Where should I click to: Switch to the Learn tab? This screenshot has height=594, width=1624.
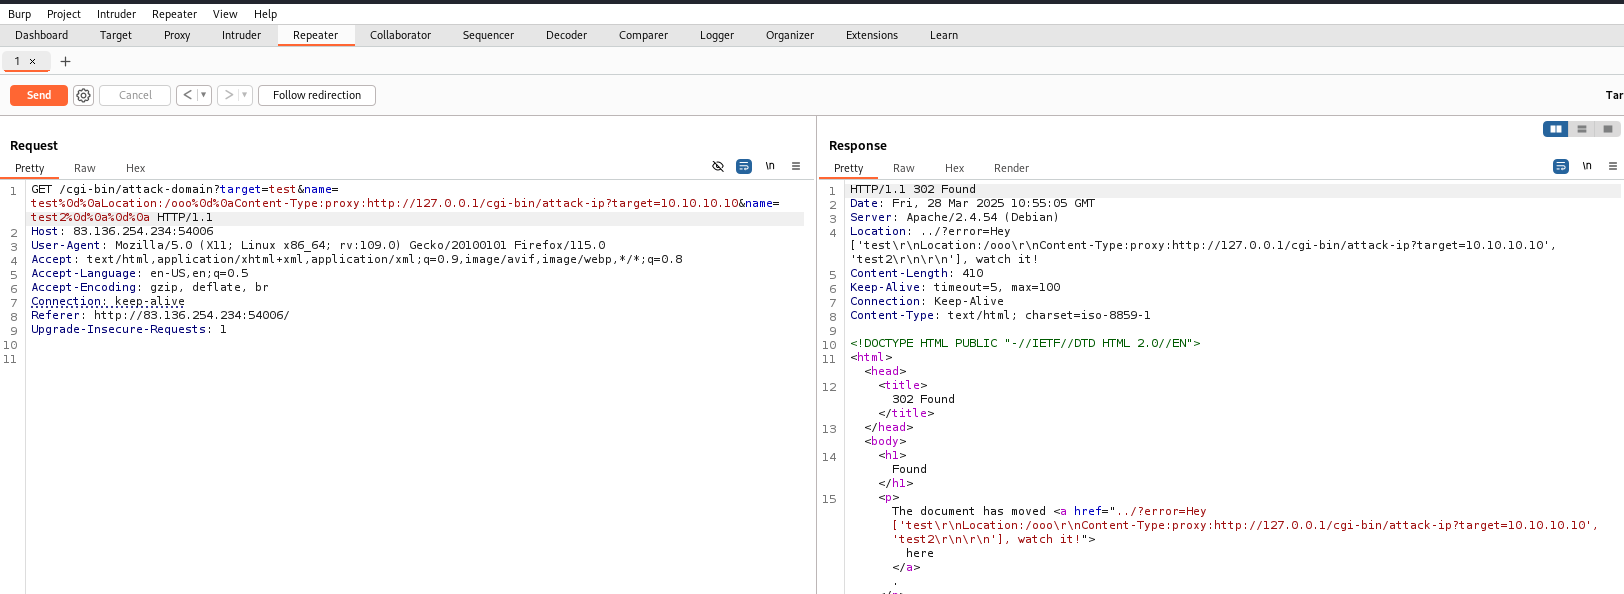[944, 35]
